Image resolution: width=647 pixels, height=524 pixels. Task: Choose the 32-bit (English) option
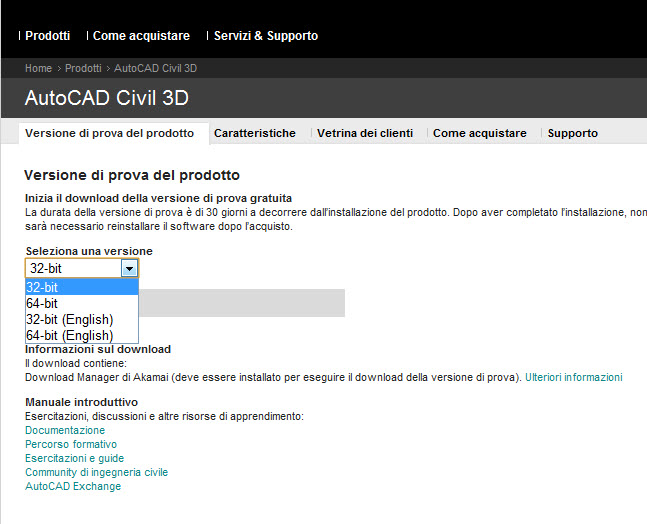coord(82,319)
